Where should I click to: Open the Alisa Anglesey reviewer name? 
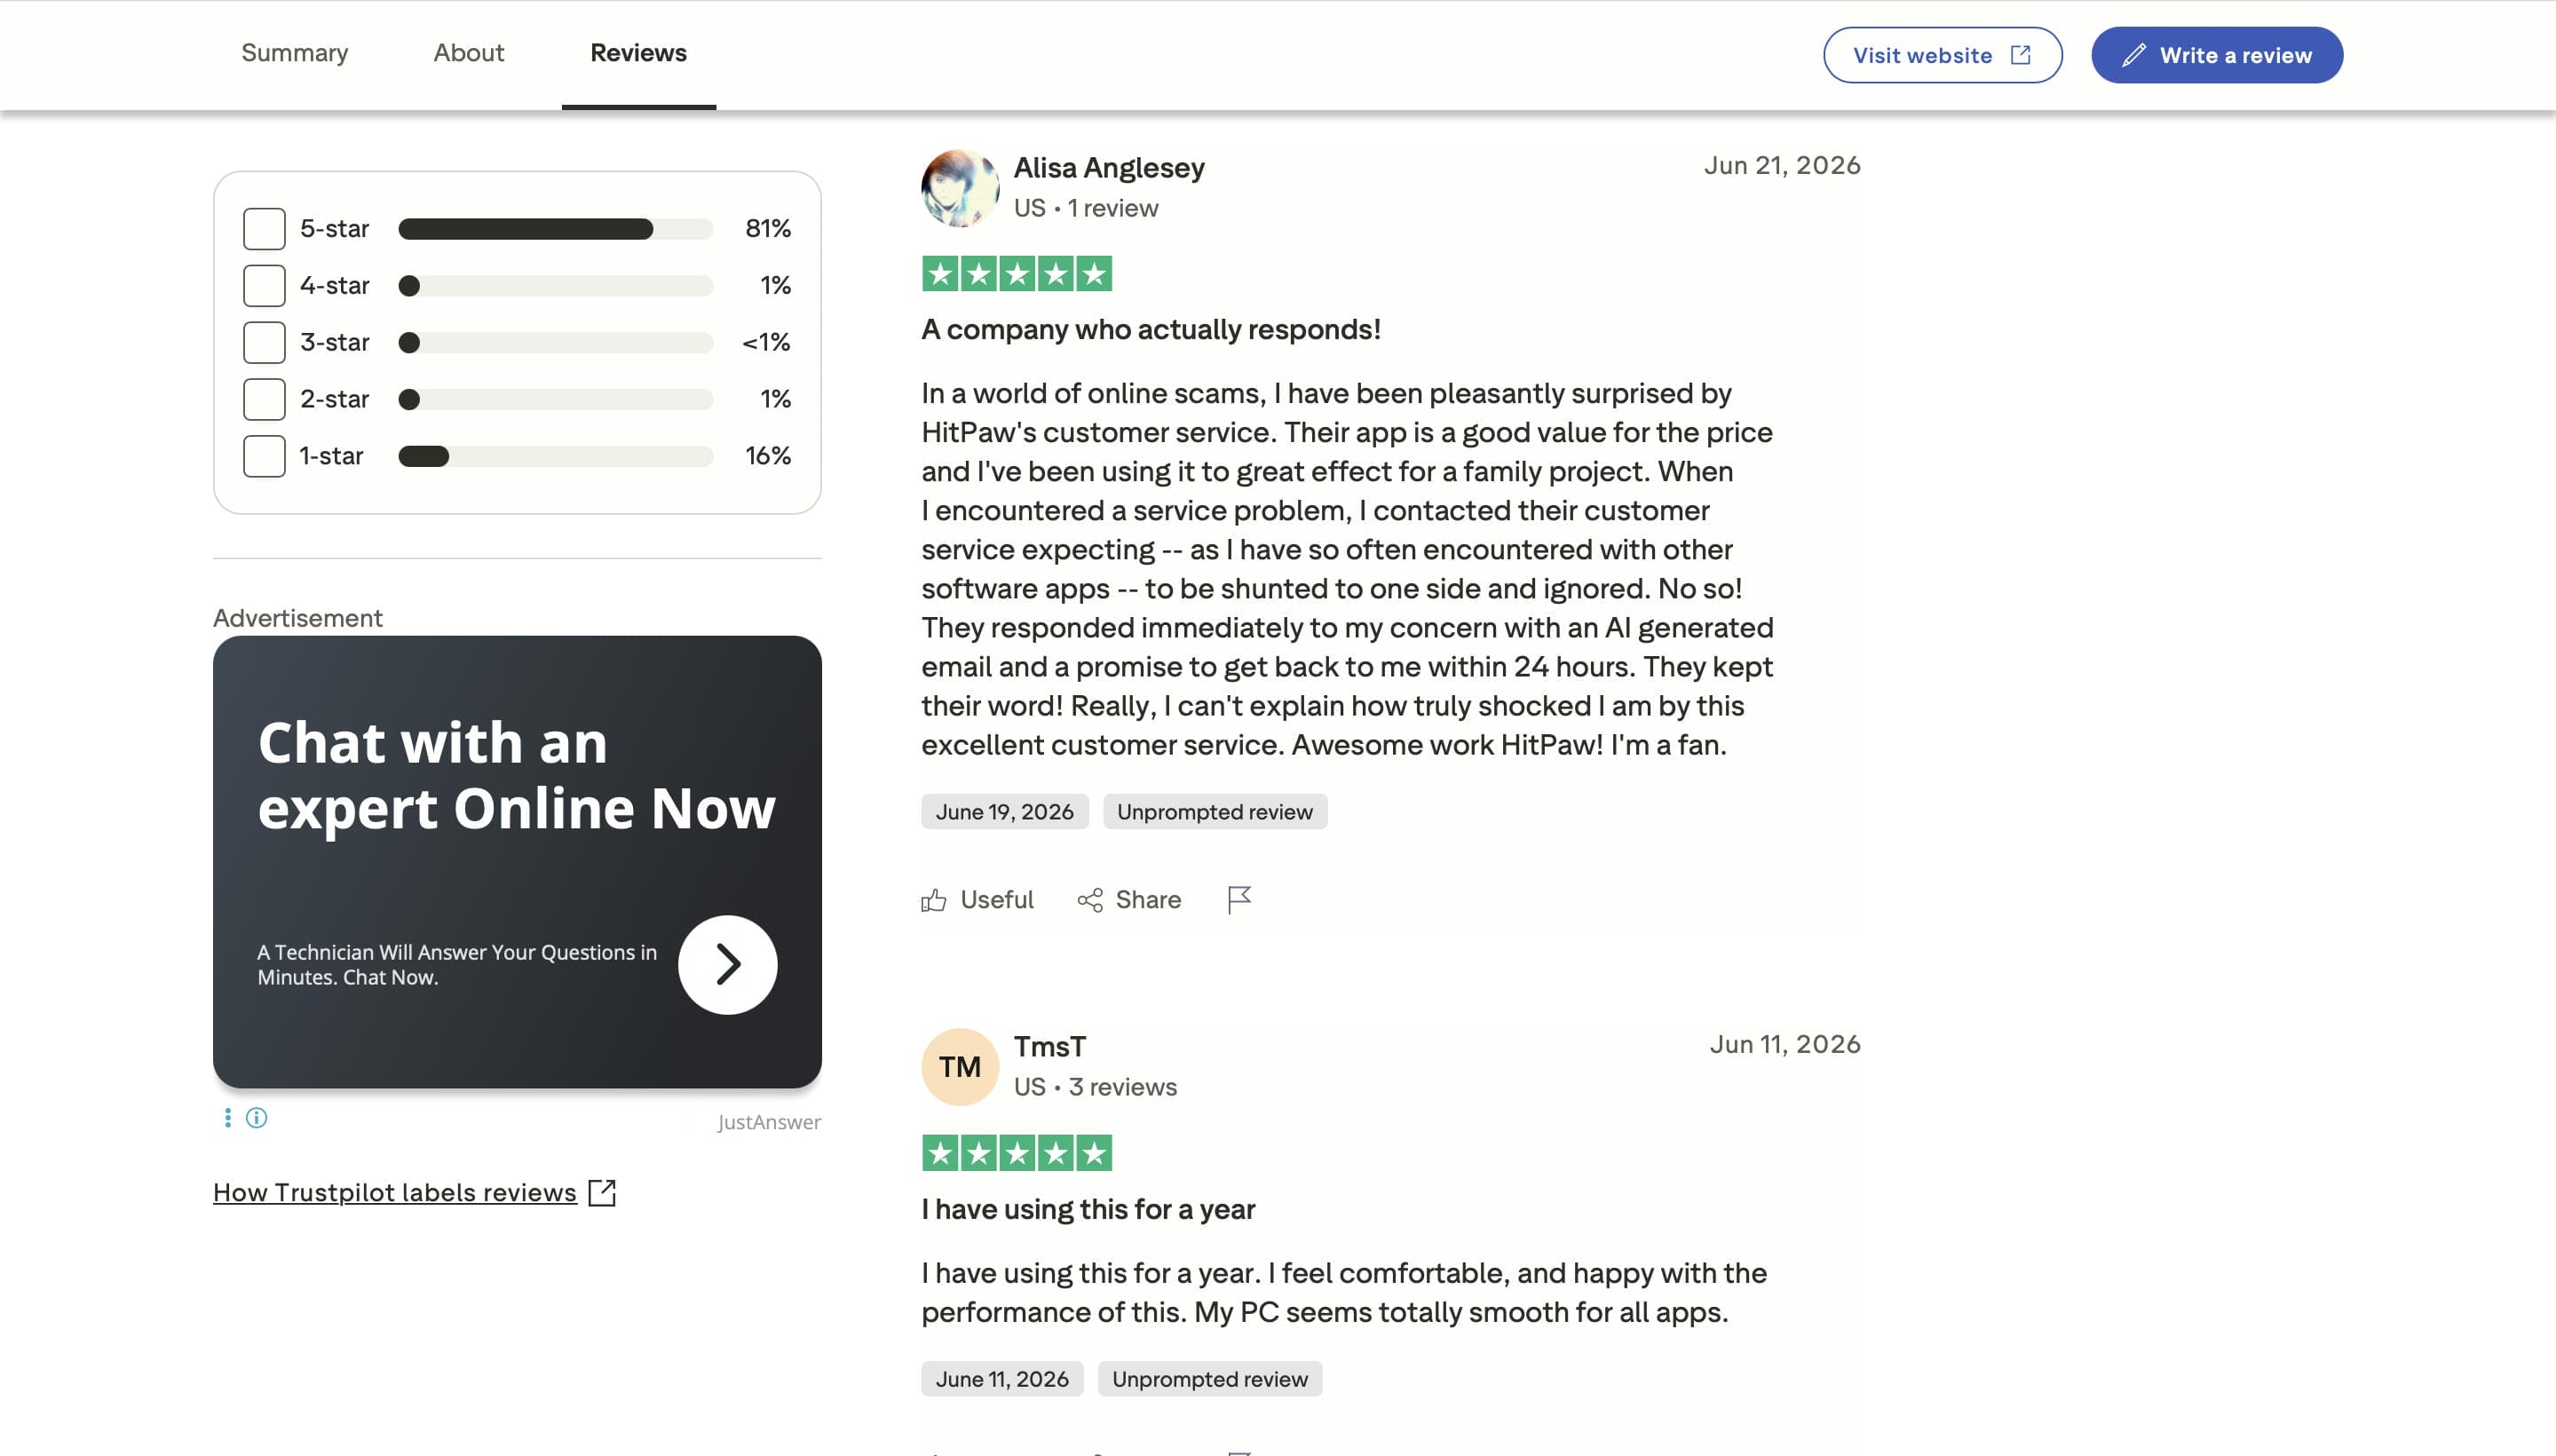pyautogui.click(x=1109, y=168)
